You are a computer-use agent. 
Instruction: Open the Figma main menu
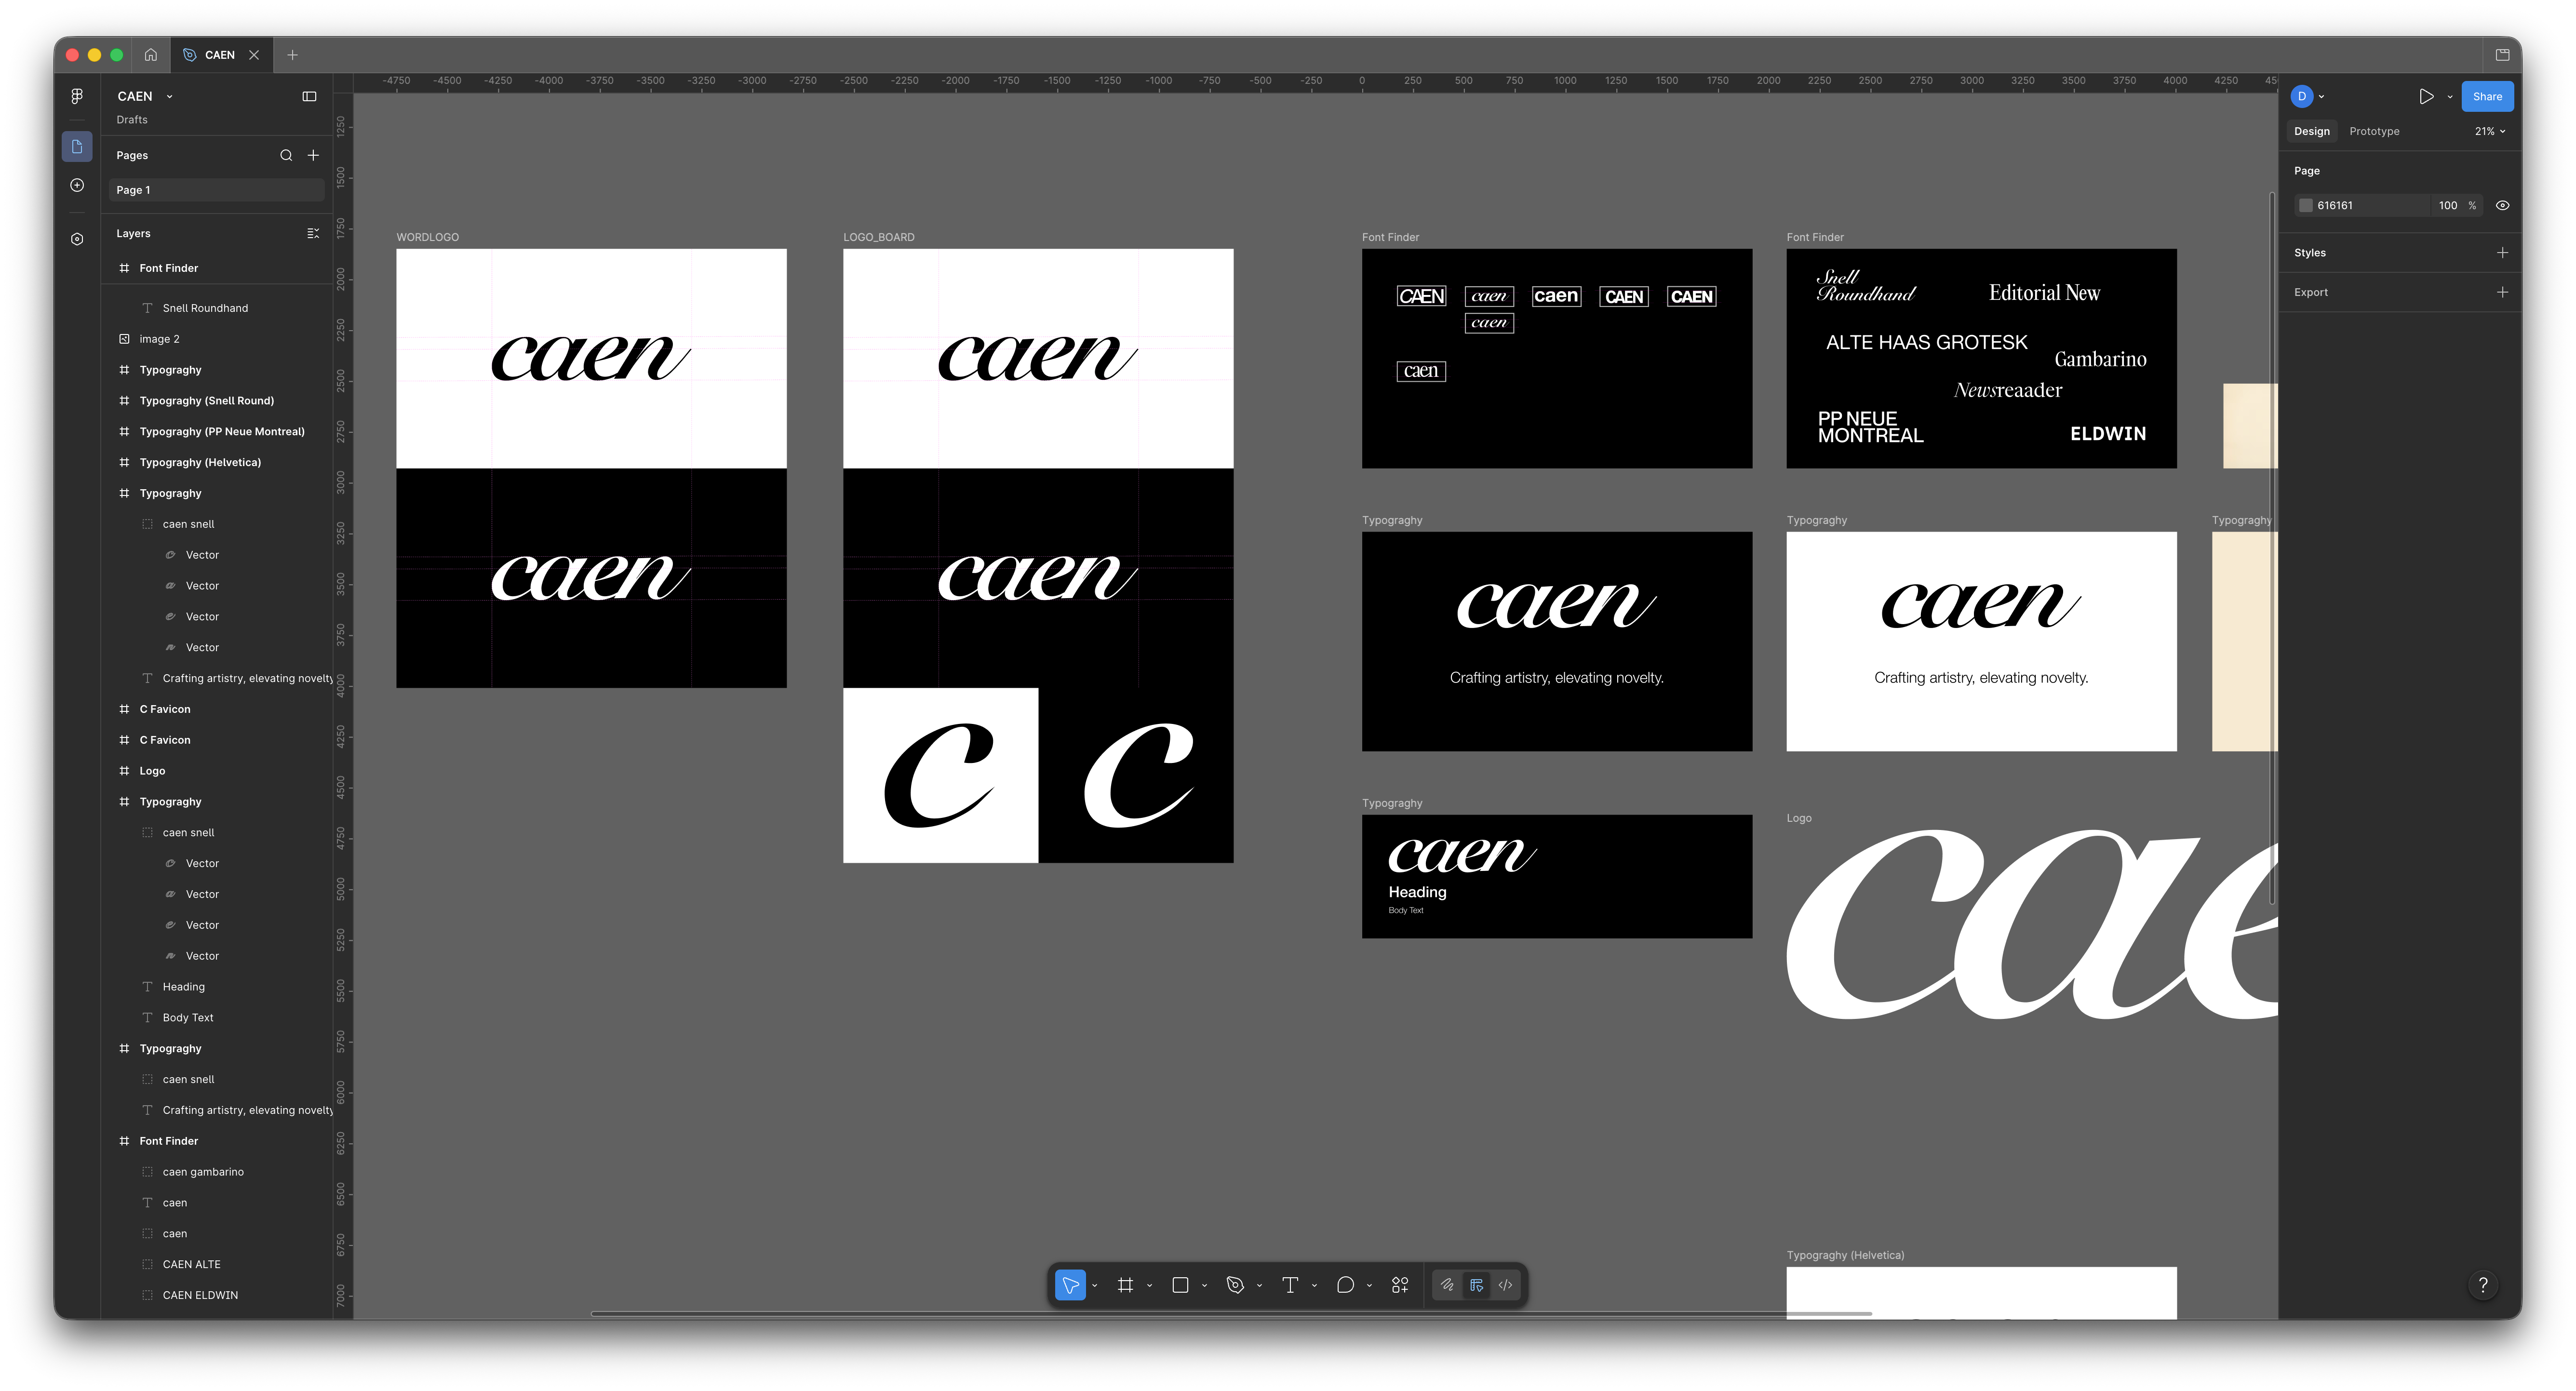click(77, 96)
